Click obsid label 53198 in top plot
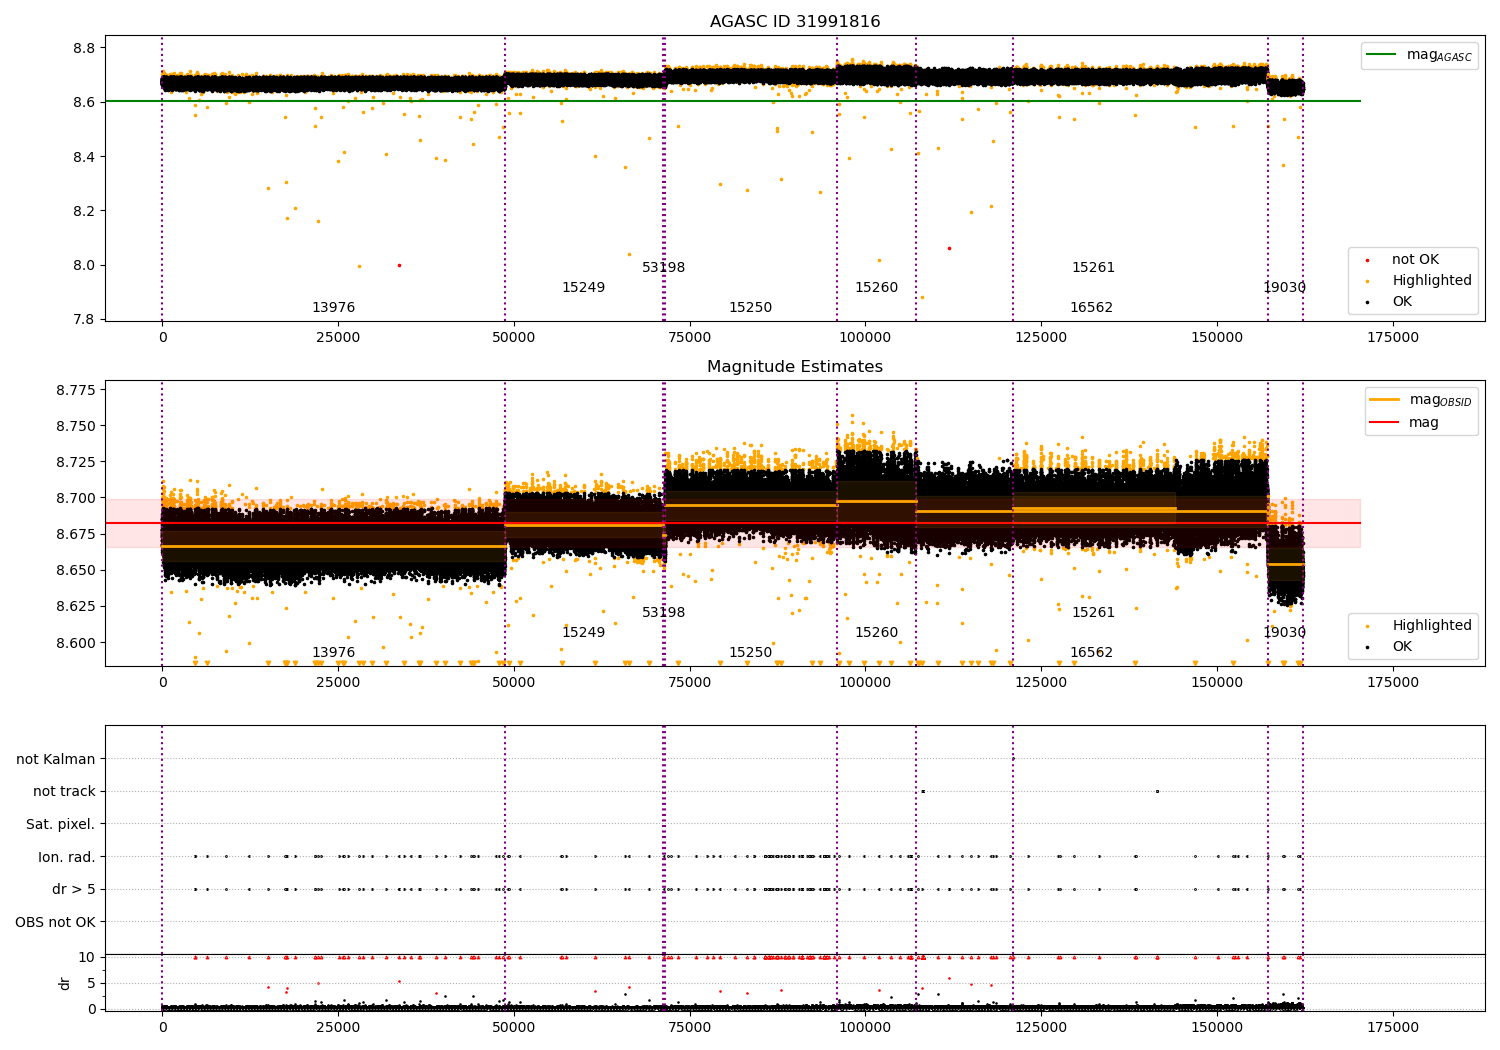The image size is (1500, 1050). coord(664,268)
